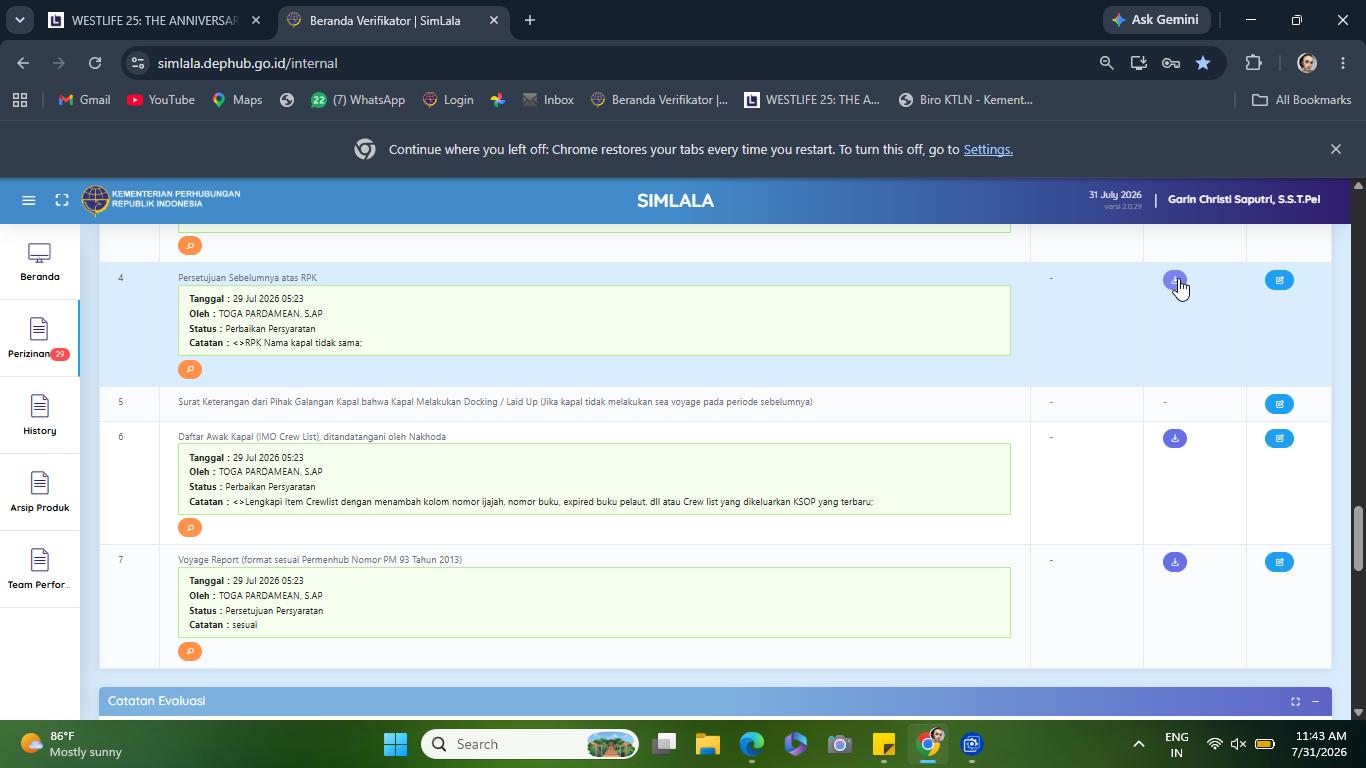Dismiss the Chrome restore tabs banner

tap(1335, 149)
